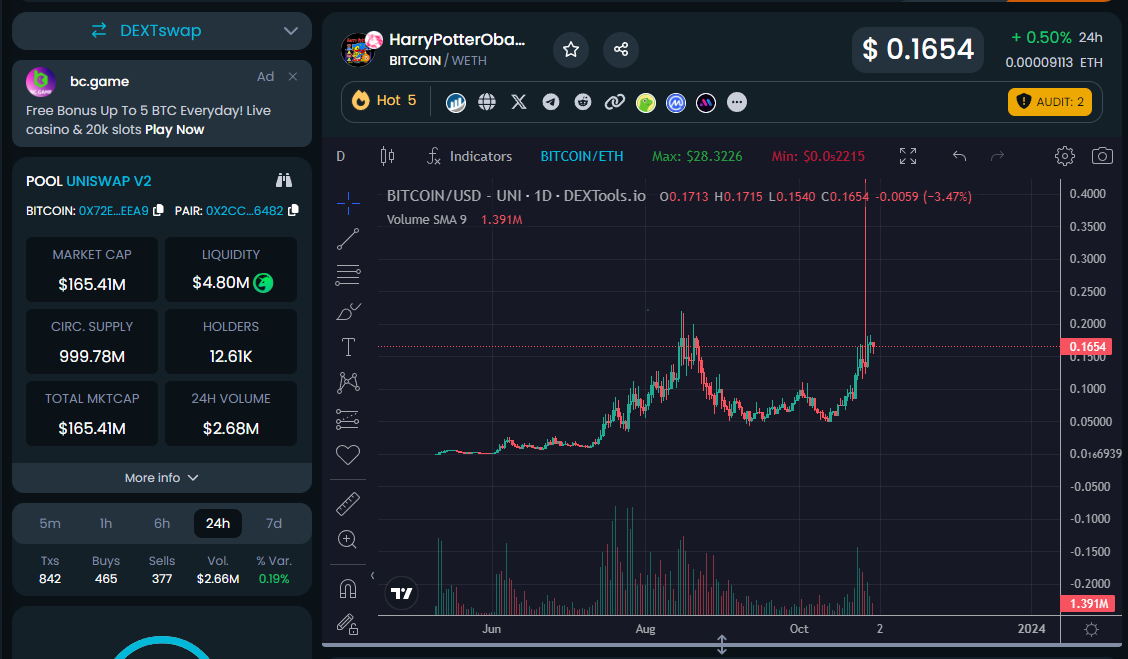1128x659 pixels.
Task: Close the bc.game advertisement
Action: 293,76
